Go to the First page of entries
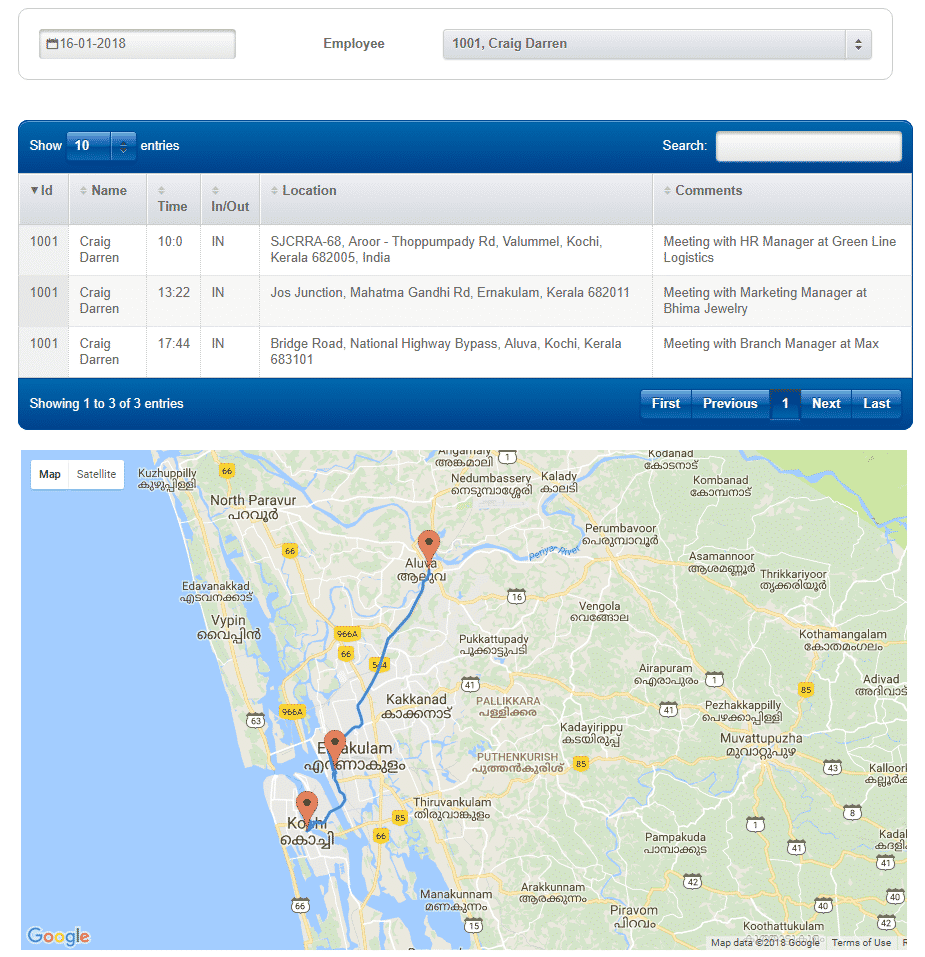Image resolution: width=925 pixels, height=957 pixels. click(666, 403)
